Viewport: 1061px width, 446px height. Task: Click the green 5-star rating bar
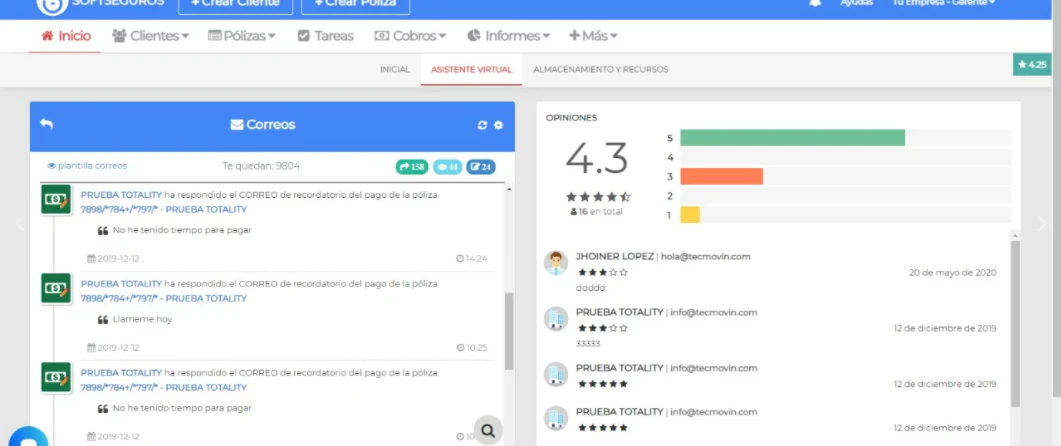click(x=792, y=137)
